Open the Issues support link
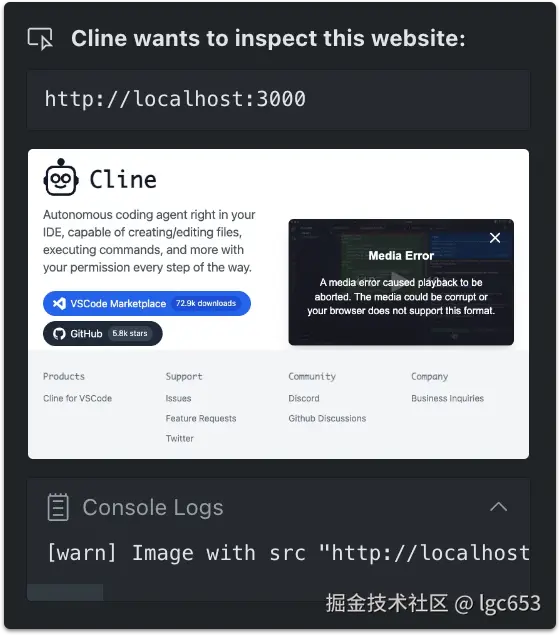This screenshot has height=635, width=560. pyautogui.click(x=178, y=398)
